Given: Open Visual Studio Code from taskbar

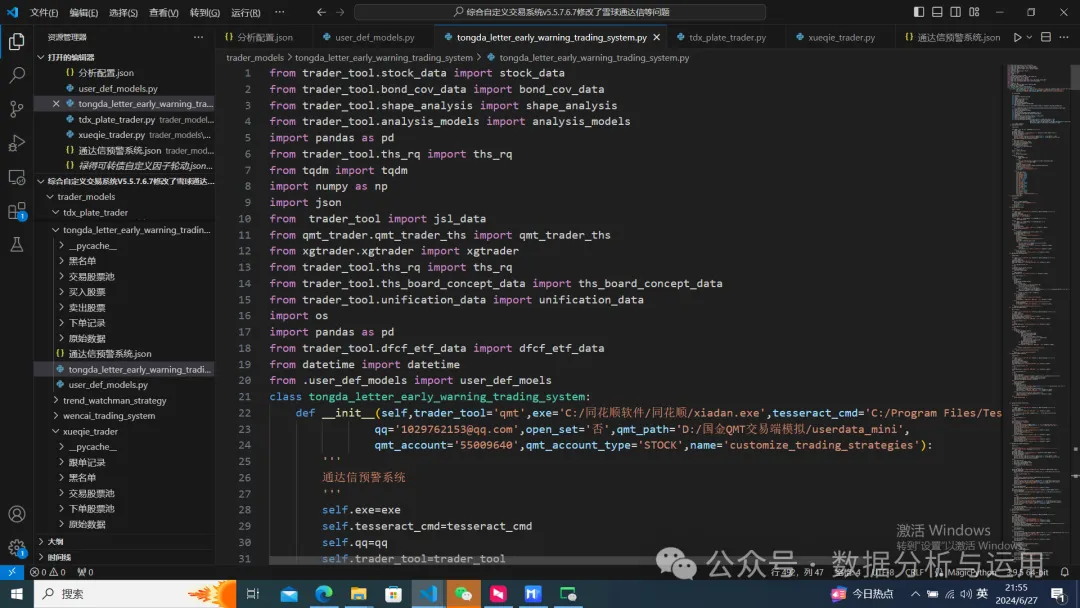Looking at the screenshot, I should coord(428,594).
